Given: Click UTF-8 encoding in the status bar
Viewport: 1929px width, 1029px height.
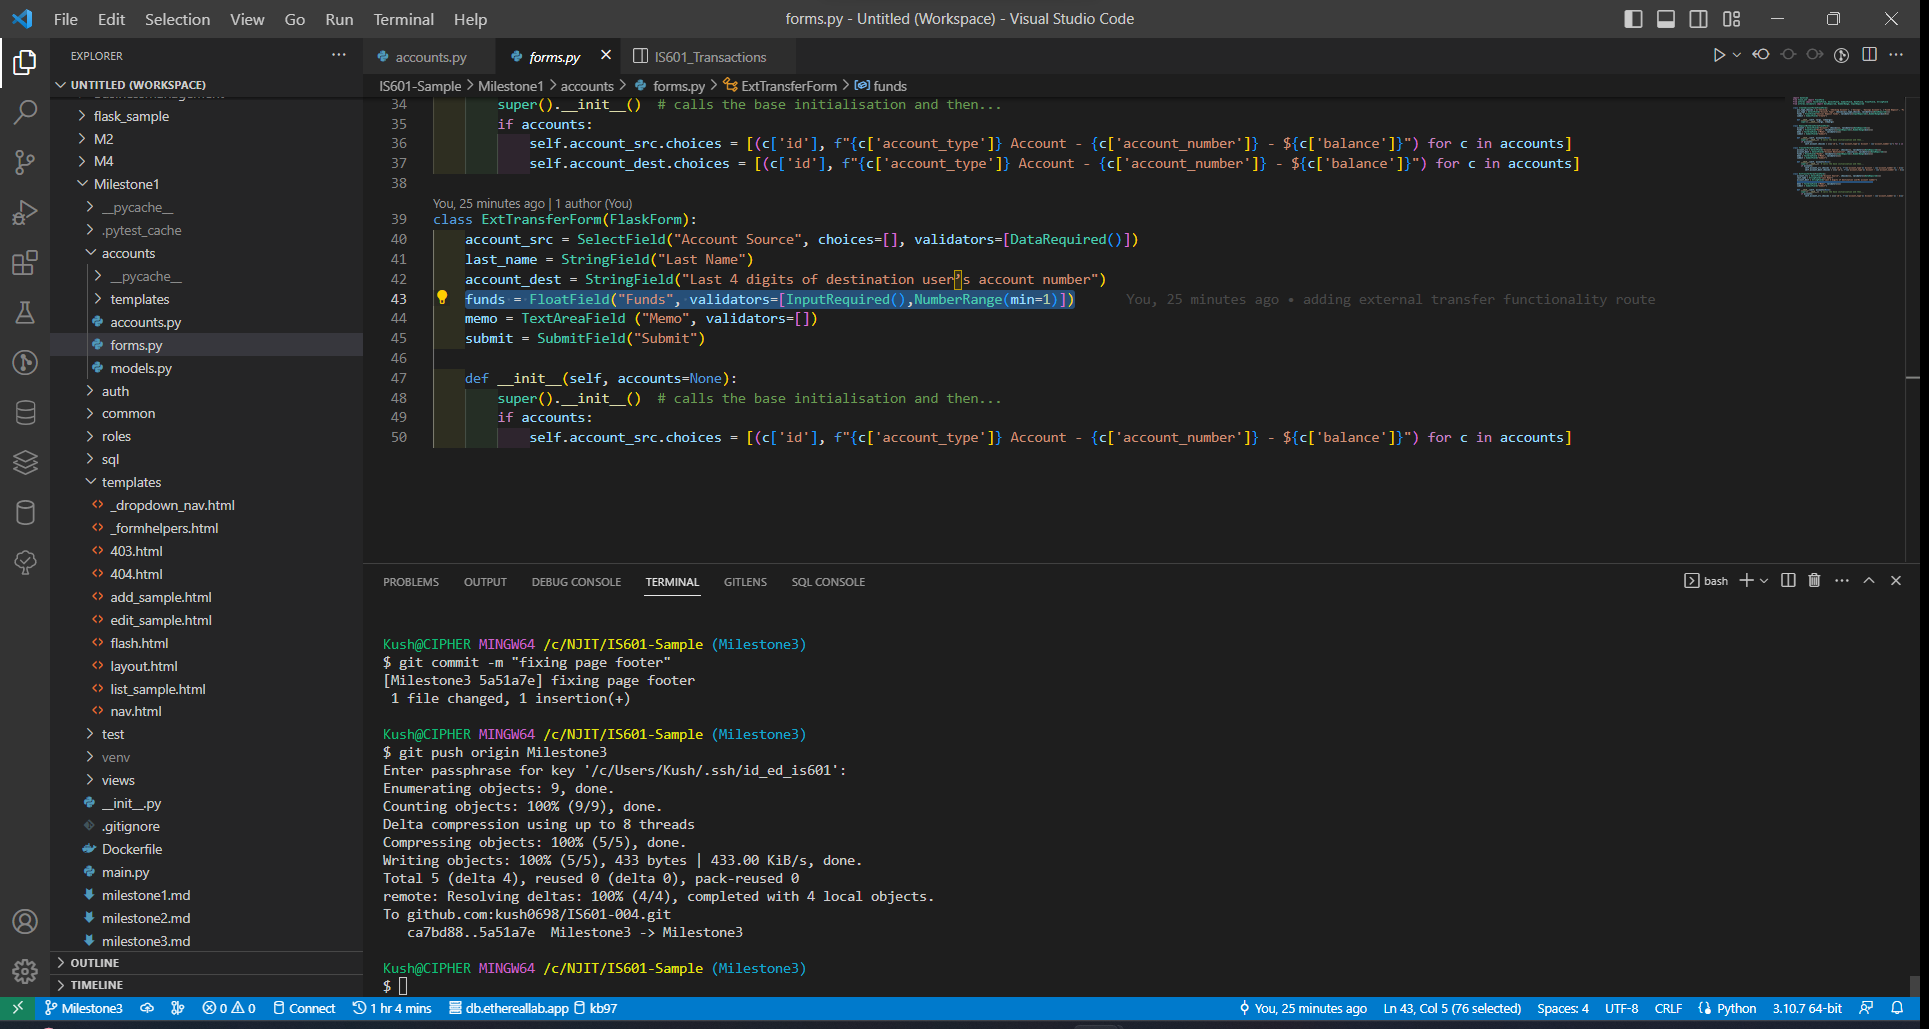Looking at the screenshot, I should pos(1622,1008).
